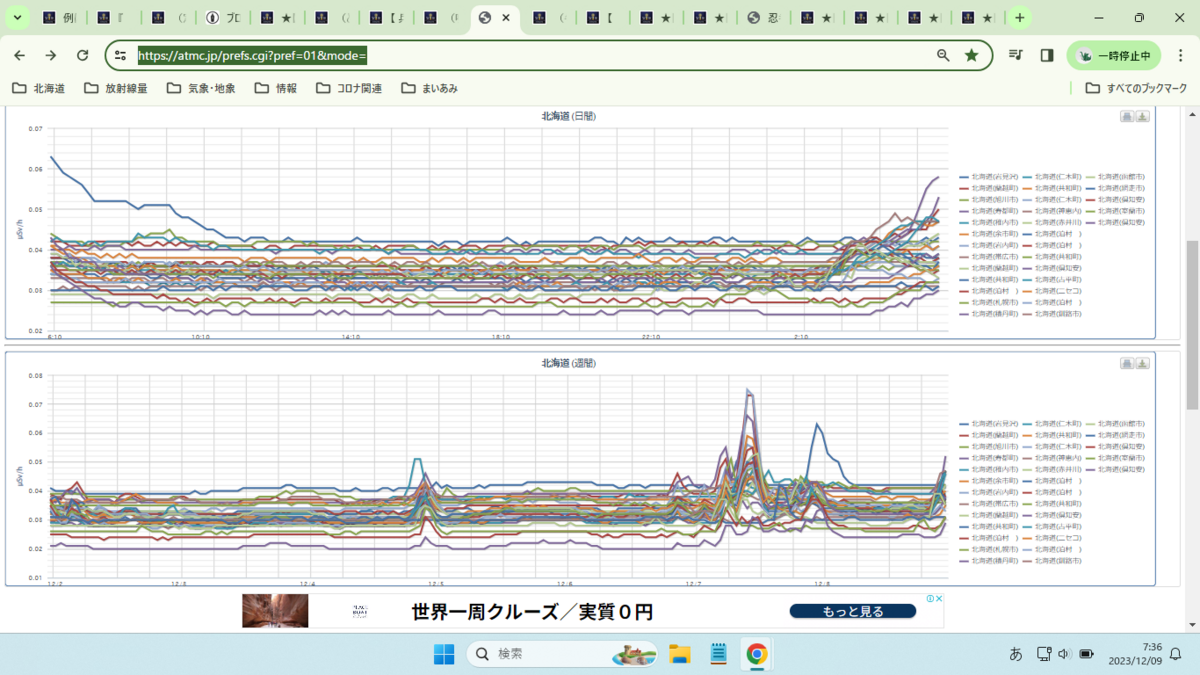The image size is (1200, 675).
Task: Click the page vertical scrollbar thumb
Action: click(x=1192, y=325)
